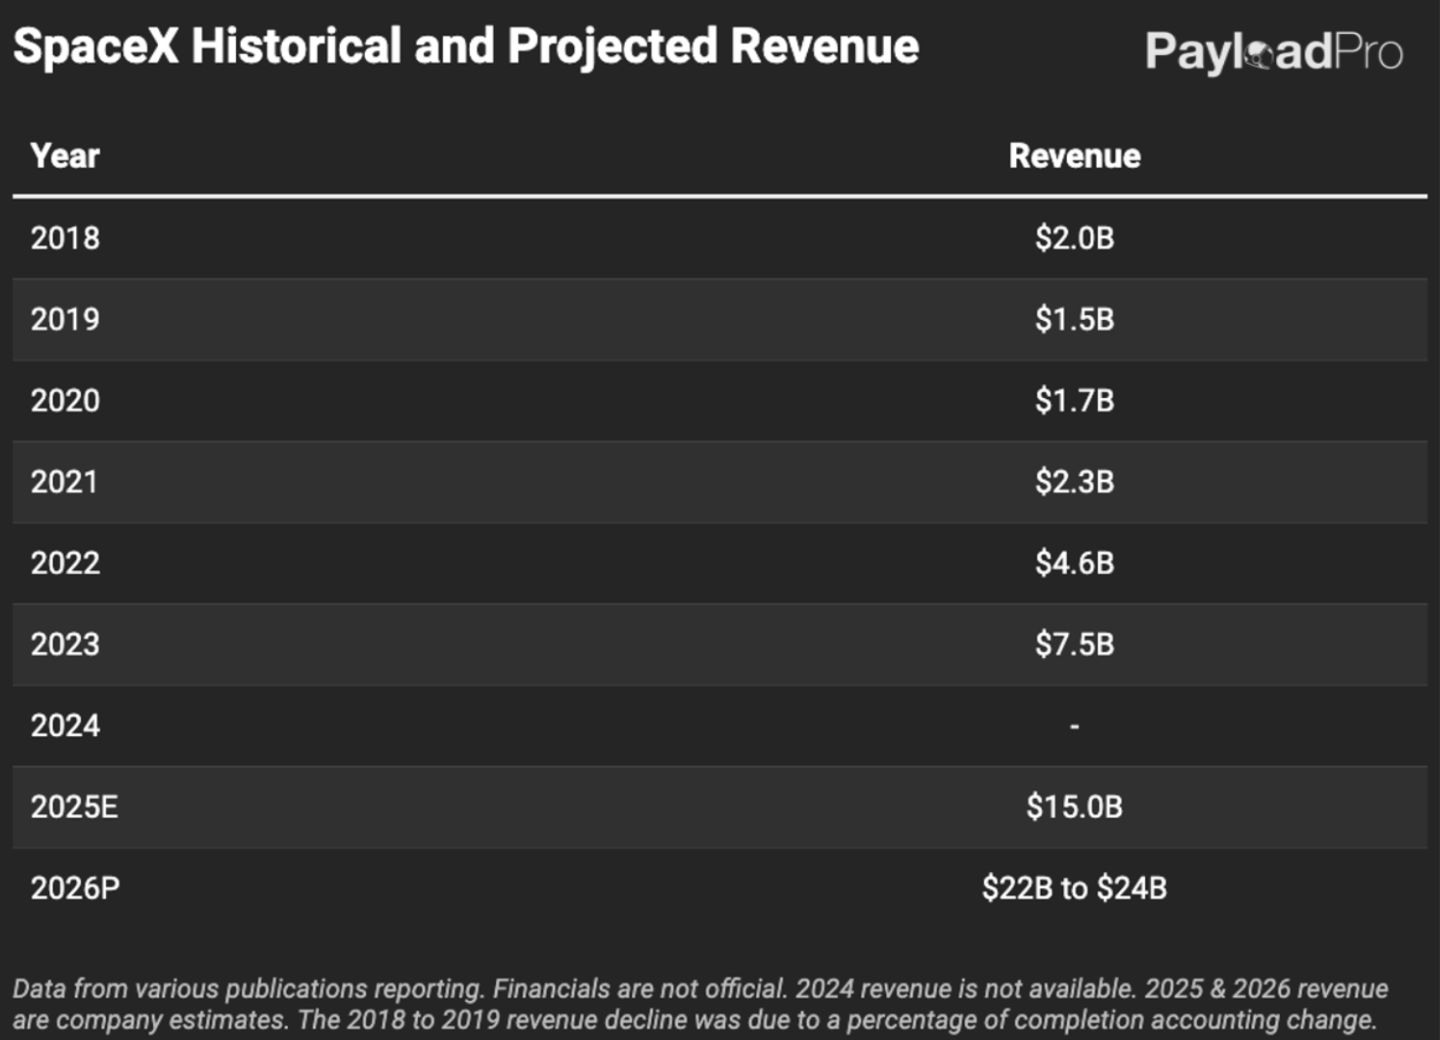Select the 2021 year cell
This screenshot has height=1040, width=1440.
[64, 482]
